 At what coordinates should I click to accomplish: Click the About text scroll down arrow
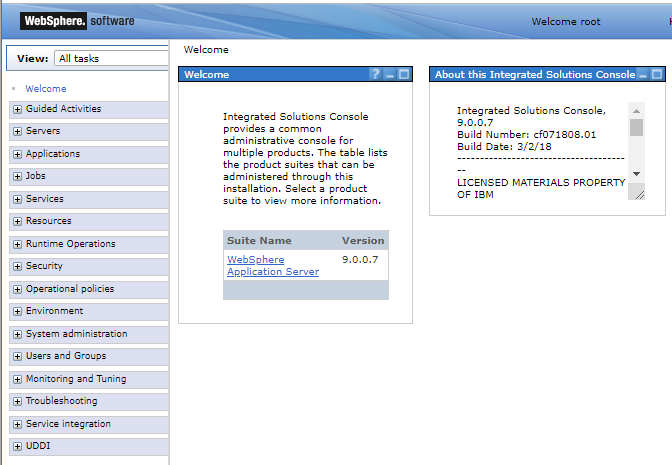(x=636, y=174)
